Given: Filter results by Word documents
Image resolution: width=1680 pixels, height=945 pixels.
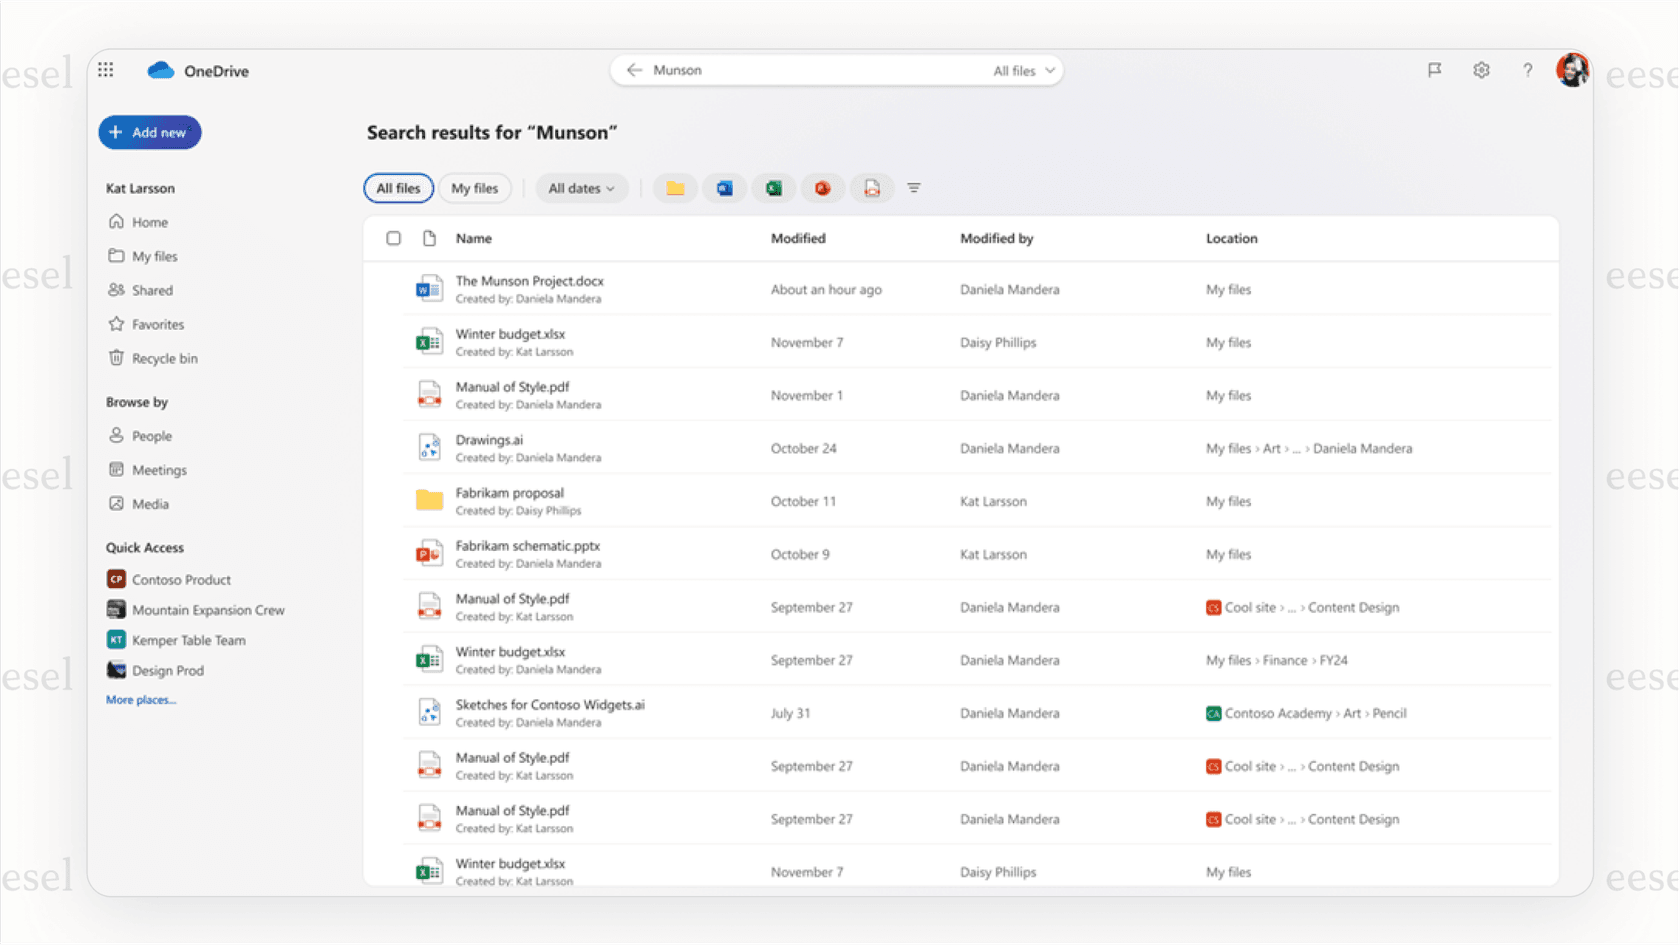Looking at the screenshot, I should (724, 188).
